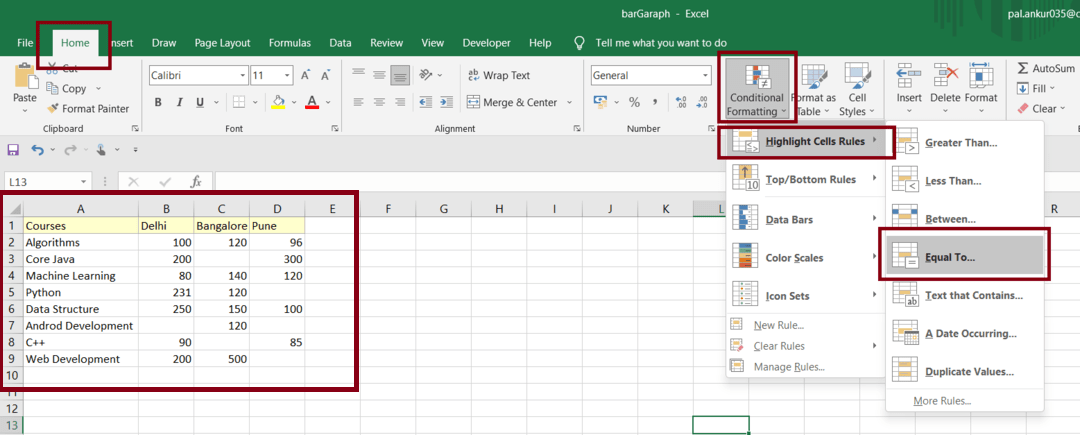
Task: Open the File tab
Action: [25, 43]
